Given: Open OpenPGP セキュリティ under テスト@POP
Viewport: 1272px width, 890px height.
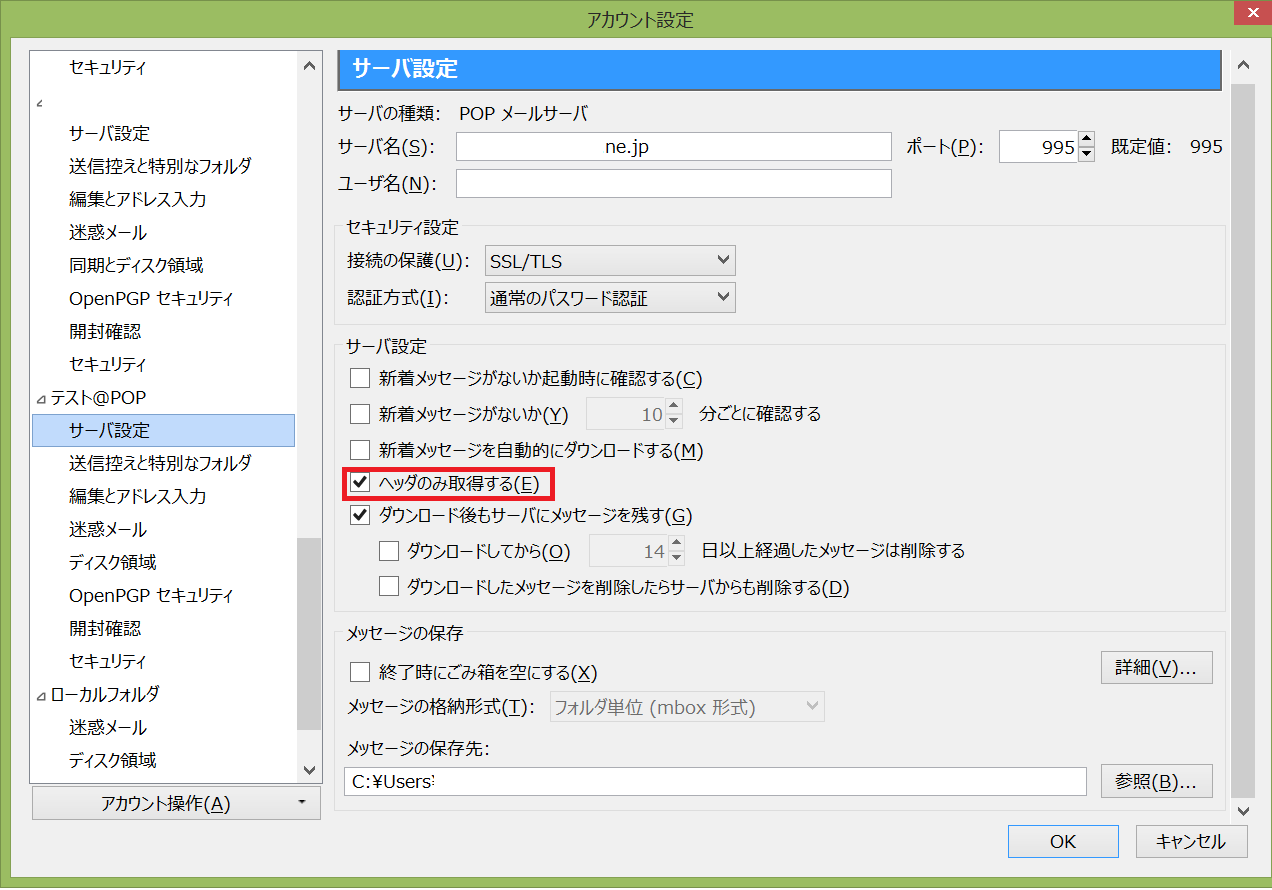Looking at the screenshot, I should click(x=151, y=595).
